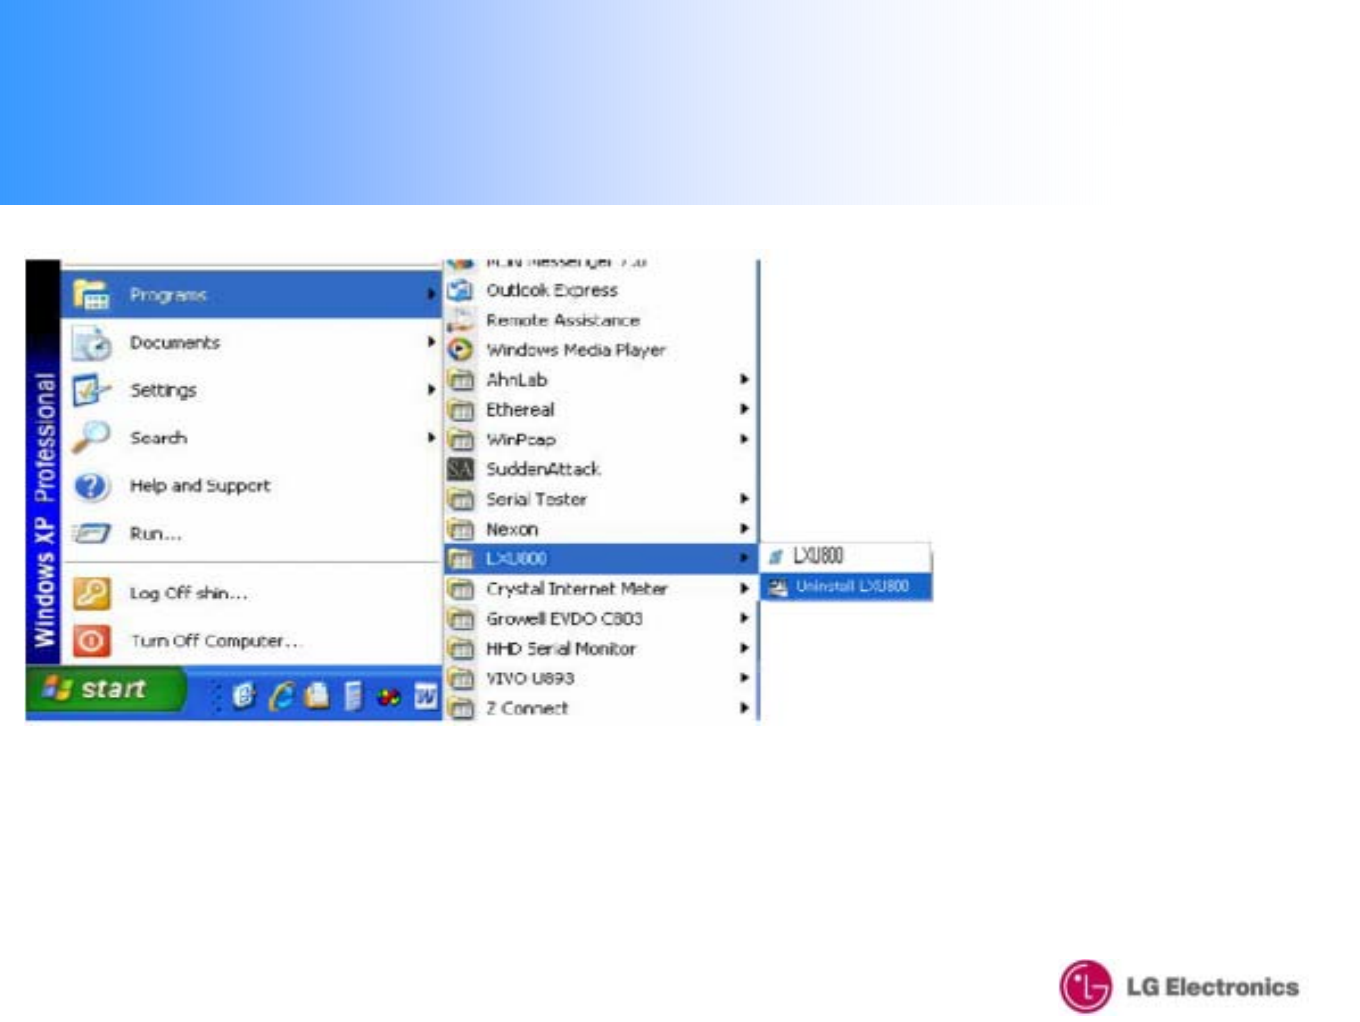Launch Internet Explorer from Quick Launch
Screen dimensions: 1360x1022
coord(281,696)
